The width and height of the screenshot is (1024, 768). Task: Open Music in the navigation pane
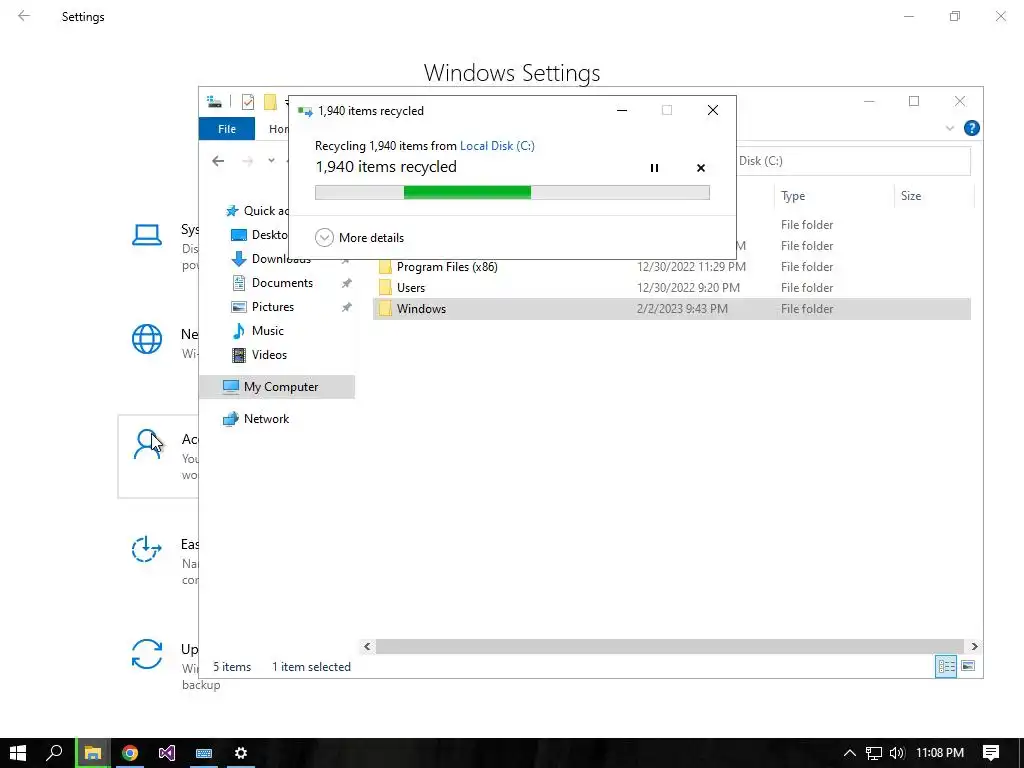pos(259,330)
